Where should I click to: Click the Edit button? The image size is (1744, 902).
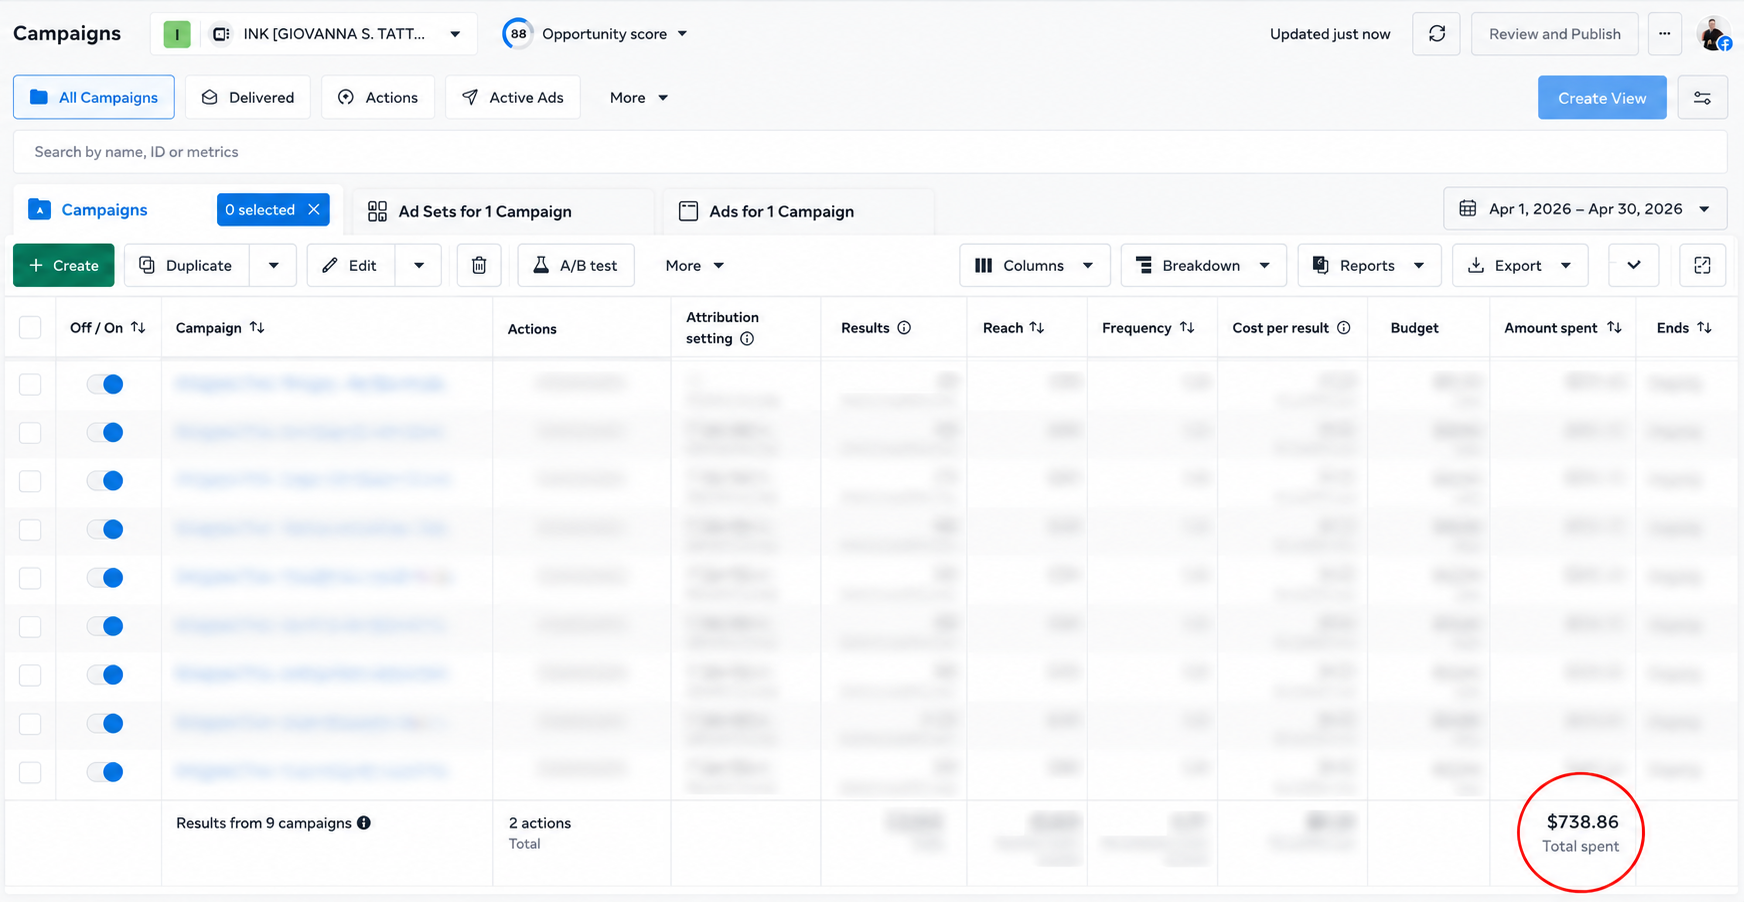coord(351,265)
